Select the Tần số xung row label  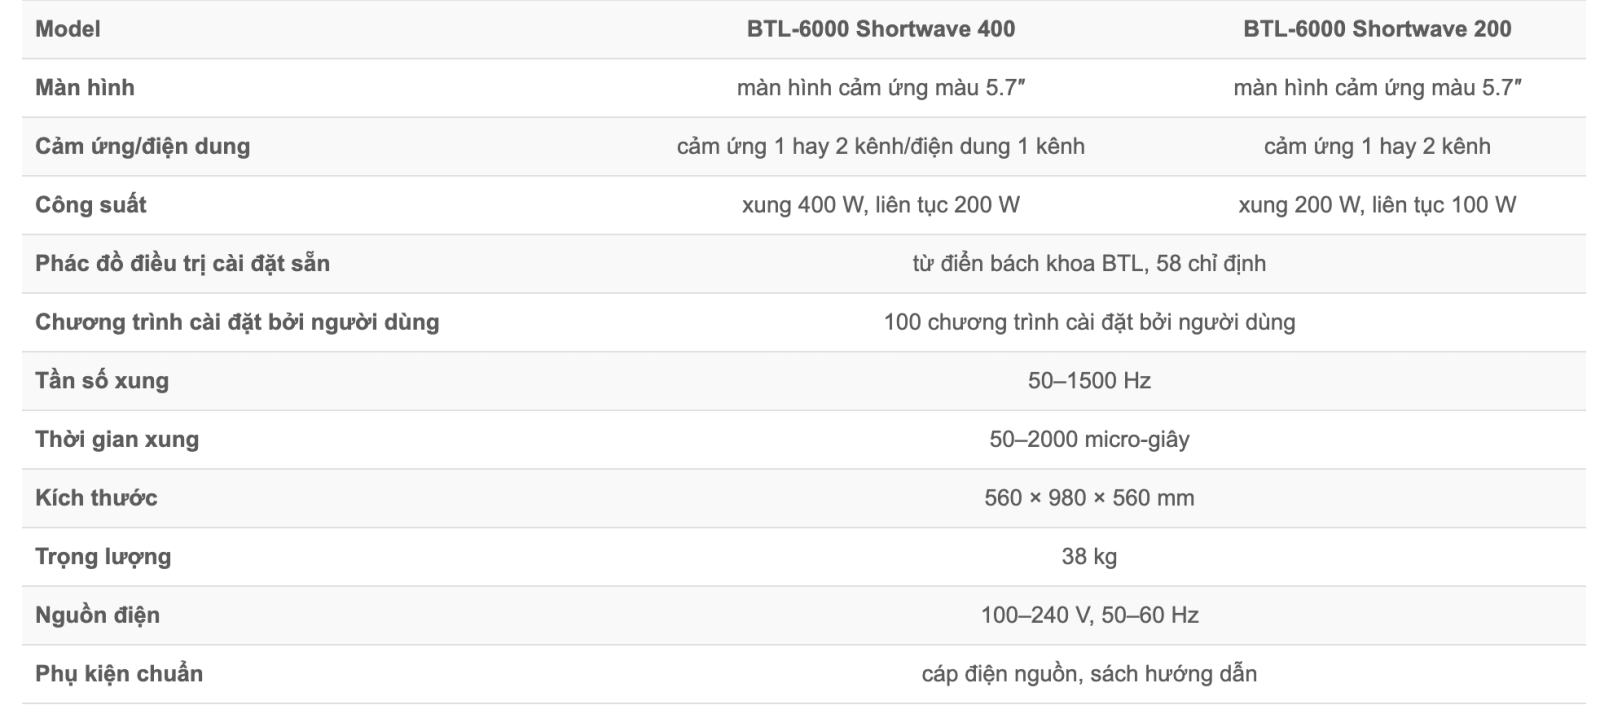click(102, 381)
